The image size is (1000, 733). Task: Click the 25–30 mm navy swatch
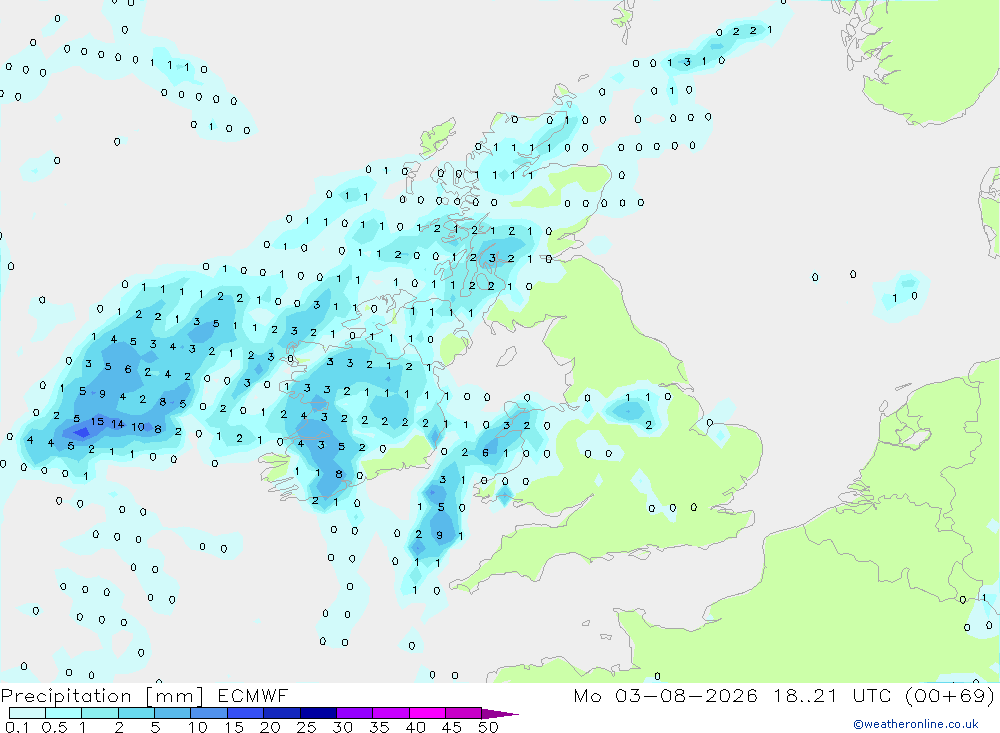pos(318,713)
